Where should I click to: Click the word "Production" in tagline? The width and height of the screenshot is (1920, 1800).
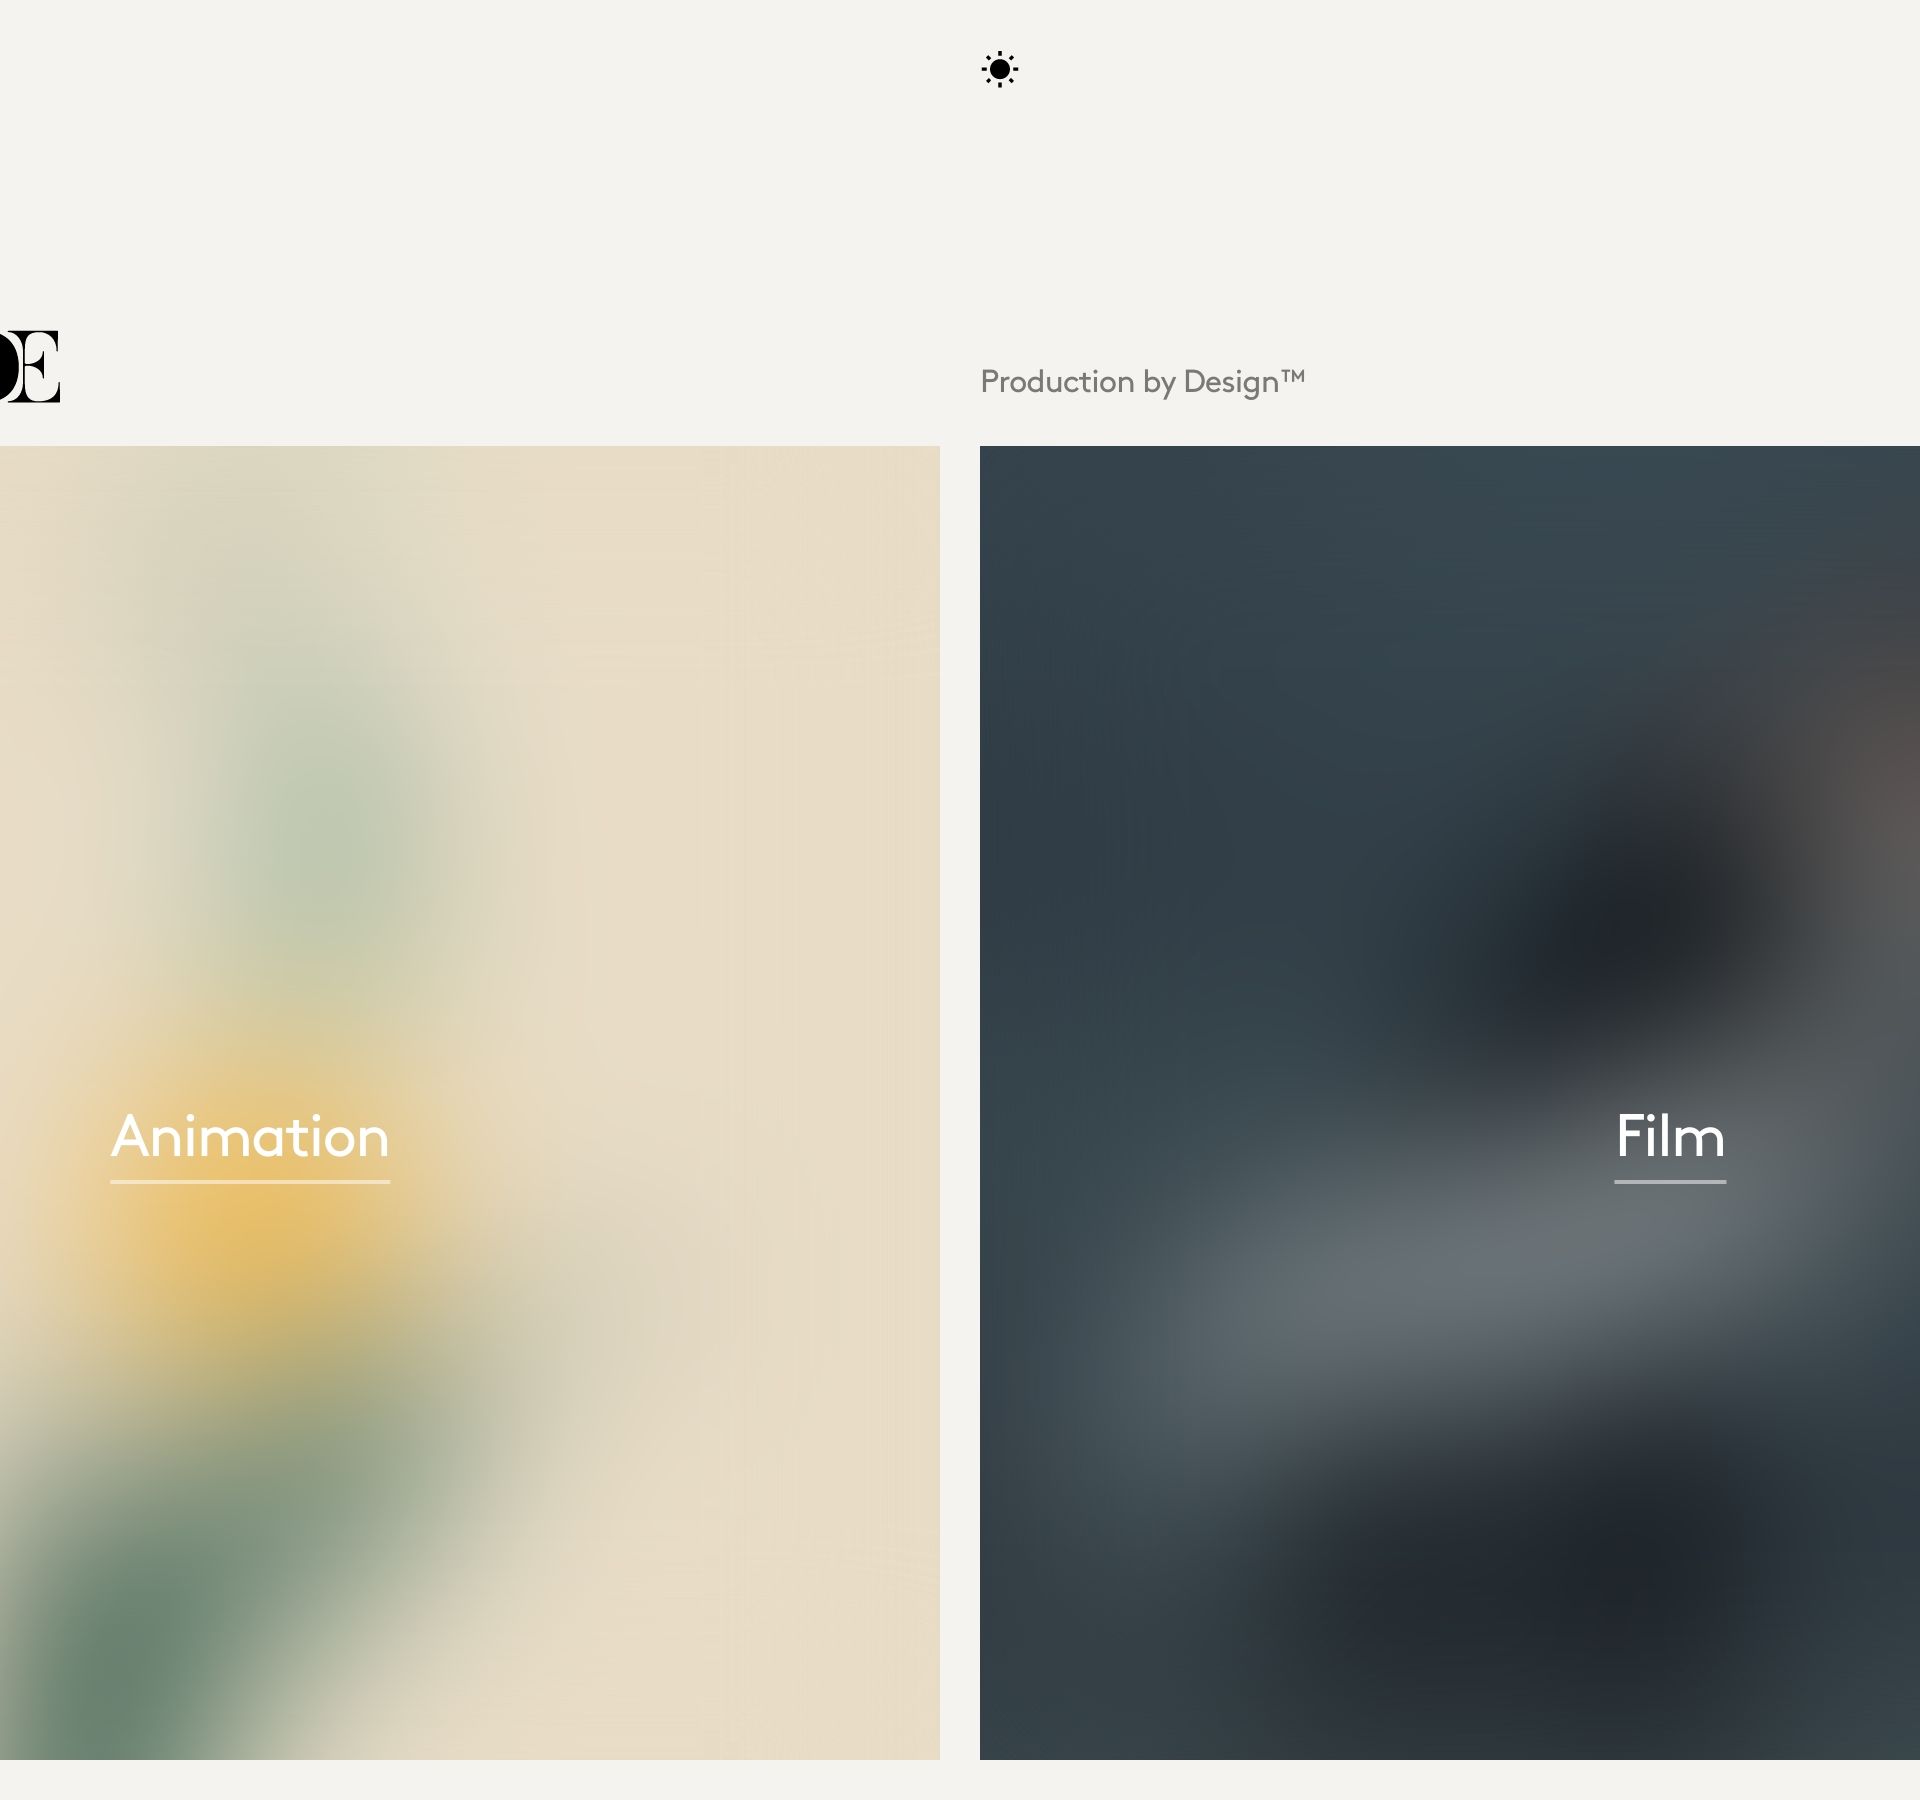(x=1056, y=381)
